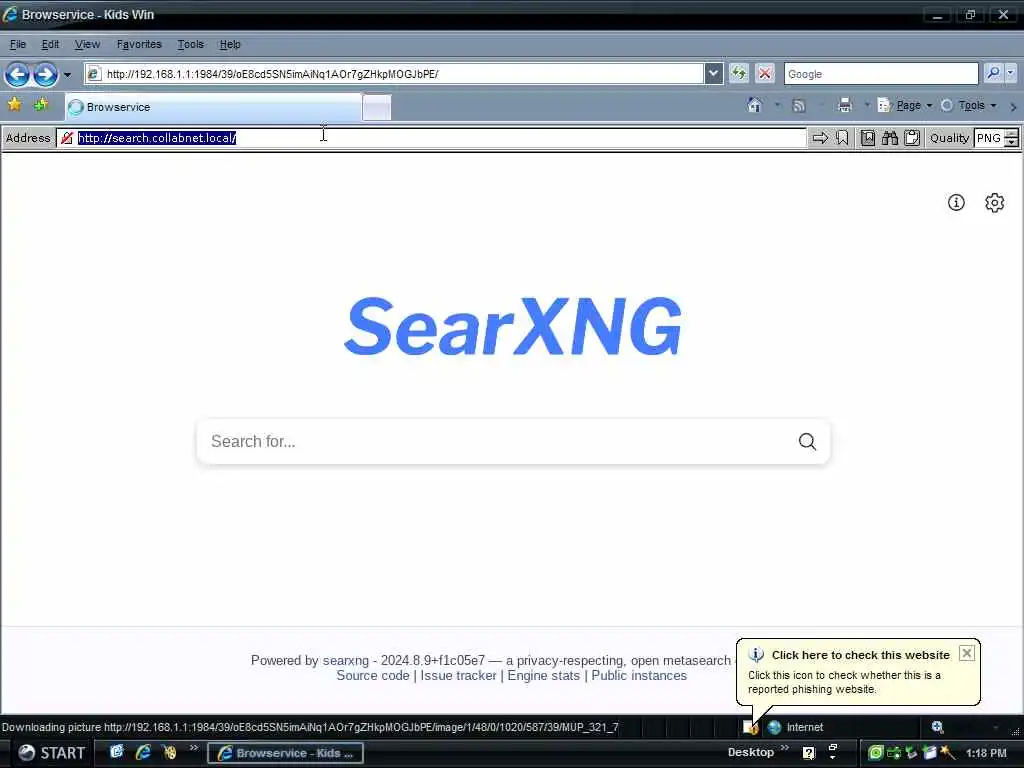Decrease Quality with the down stepper arrow

pos(1011,142)
